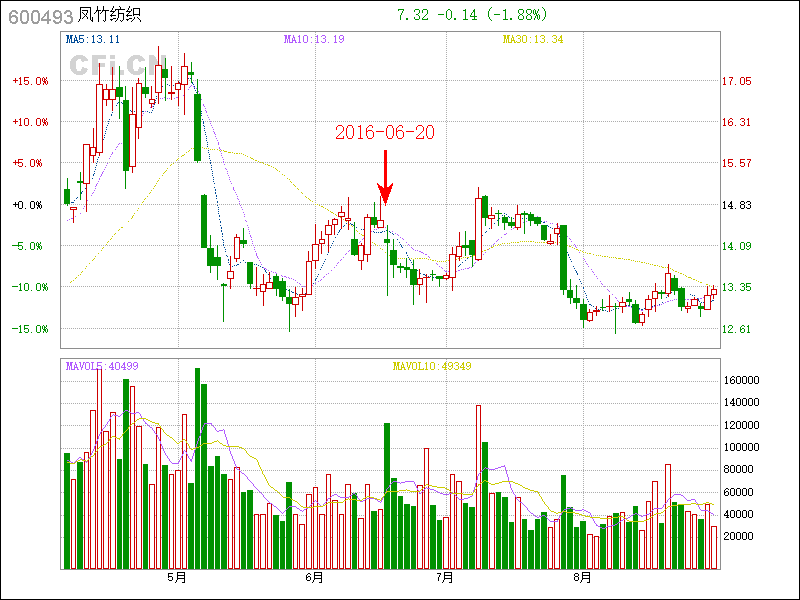
Task: Click the -0.14 (-1.88%) change value
Action: click(497, 15)
